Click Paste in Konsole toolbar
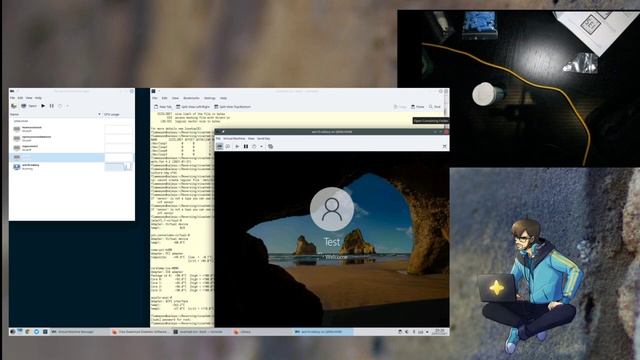The width and height of the screenshot is (640, 360). click(x=418, y=107)
